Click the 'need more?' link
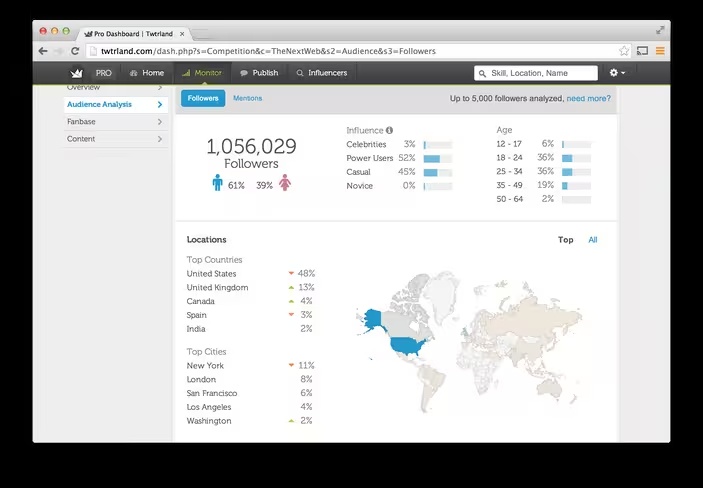The height and width of the screenshot is (488, 703). coord(588,98)
